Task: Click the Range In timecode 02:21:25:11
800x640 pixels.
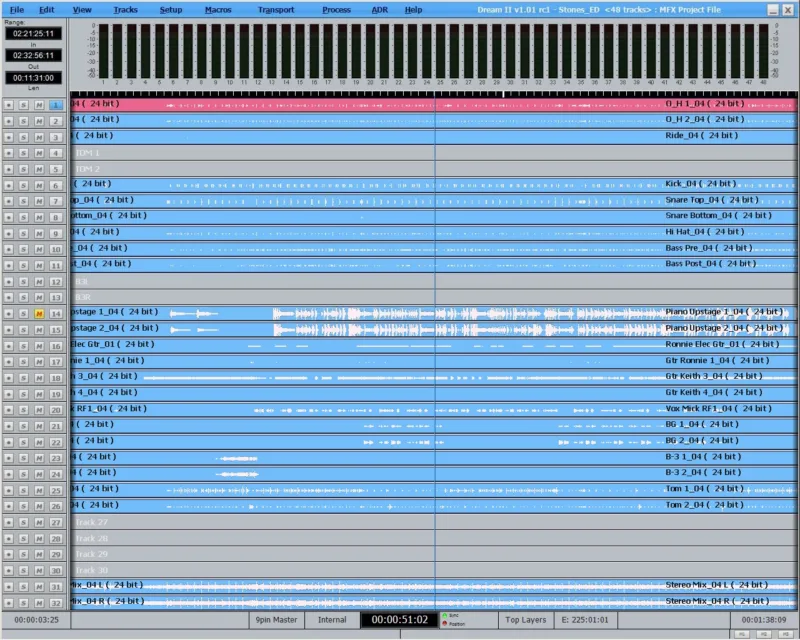Action: pos(33,34)
